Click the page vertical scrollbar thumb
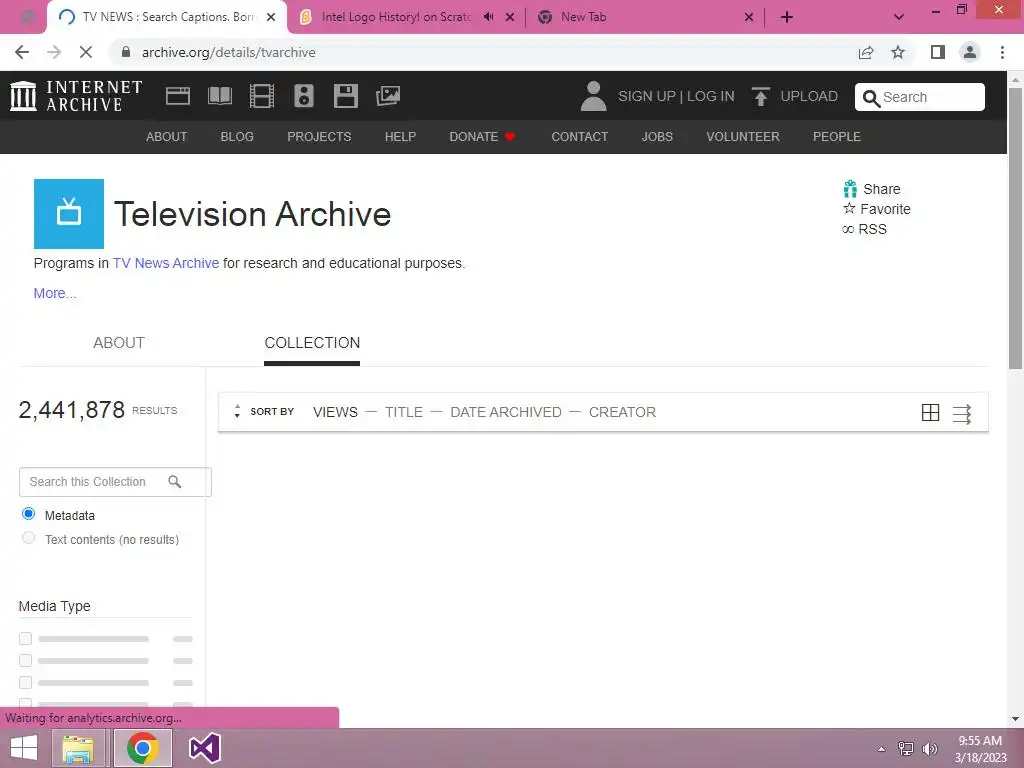Screen dimensions: 1024x768 [1015, 229]
